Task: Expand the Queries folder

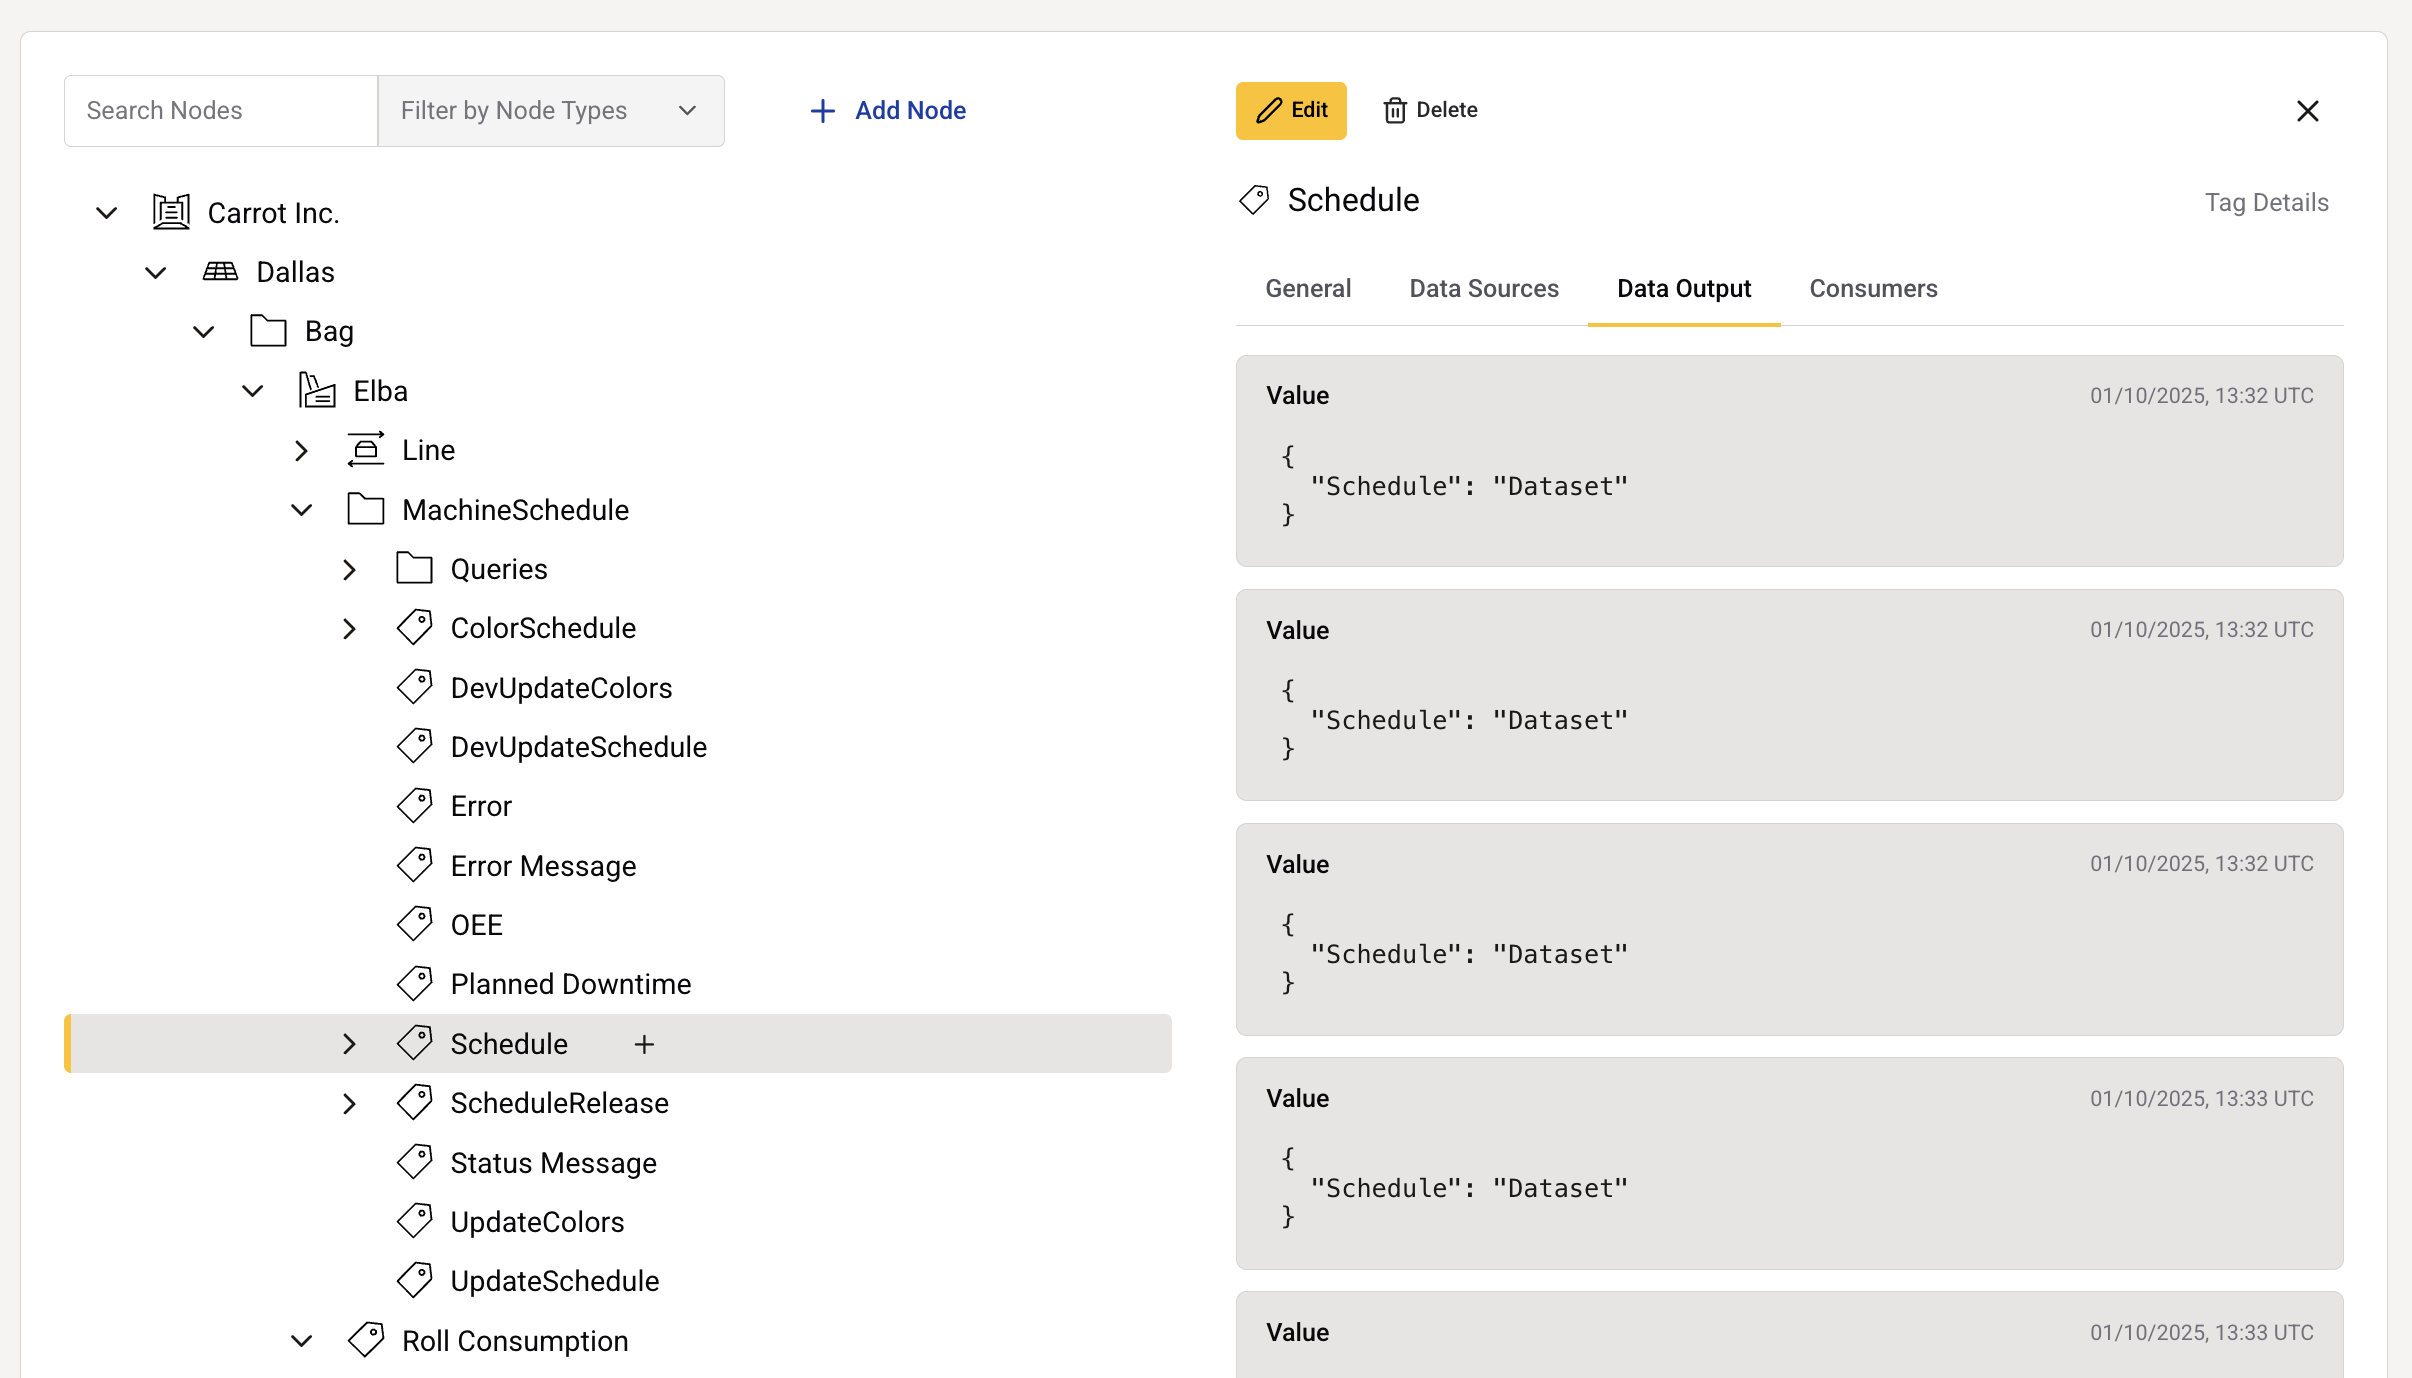Action: (349, 569)
